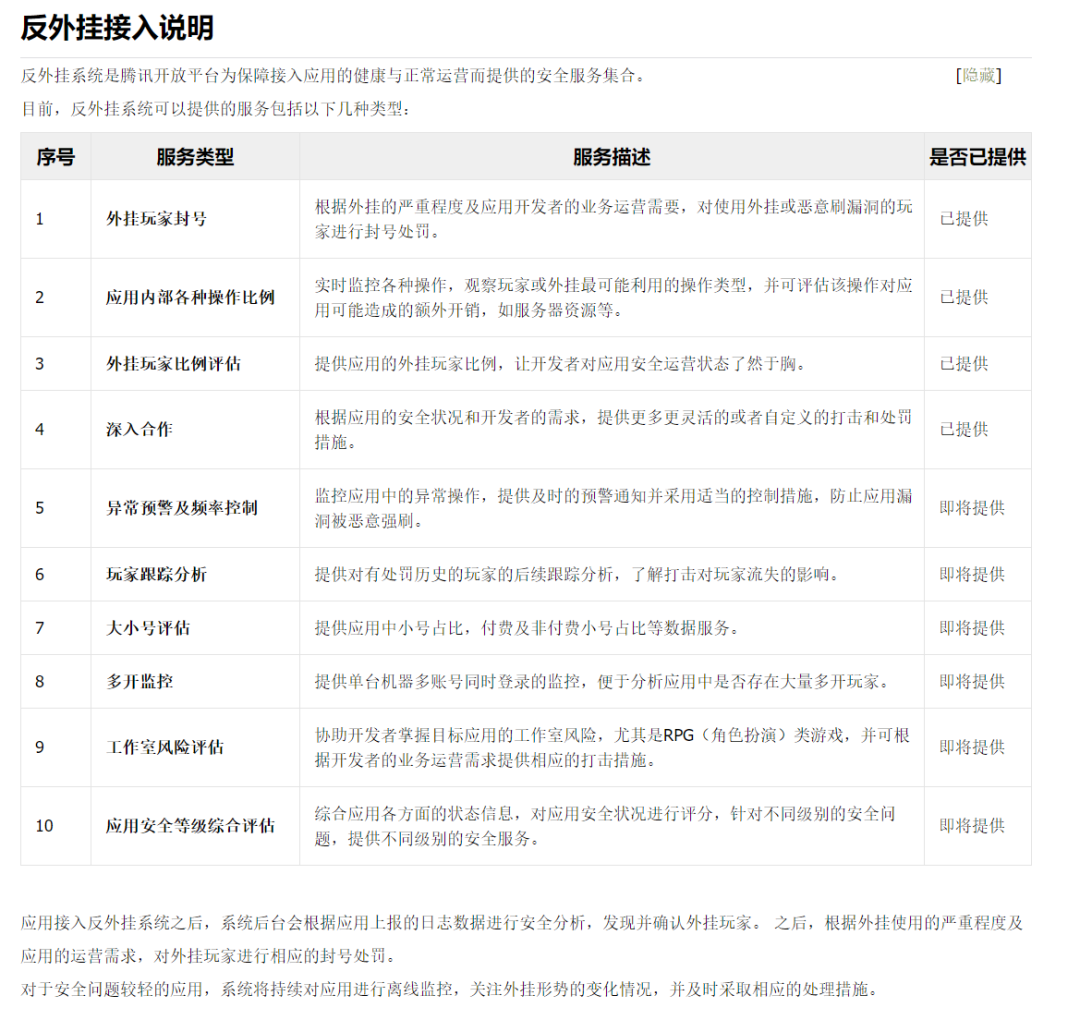
Task: Click the 是否已提供 column header
Action: pos(977,156)
